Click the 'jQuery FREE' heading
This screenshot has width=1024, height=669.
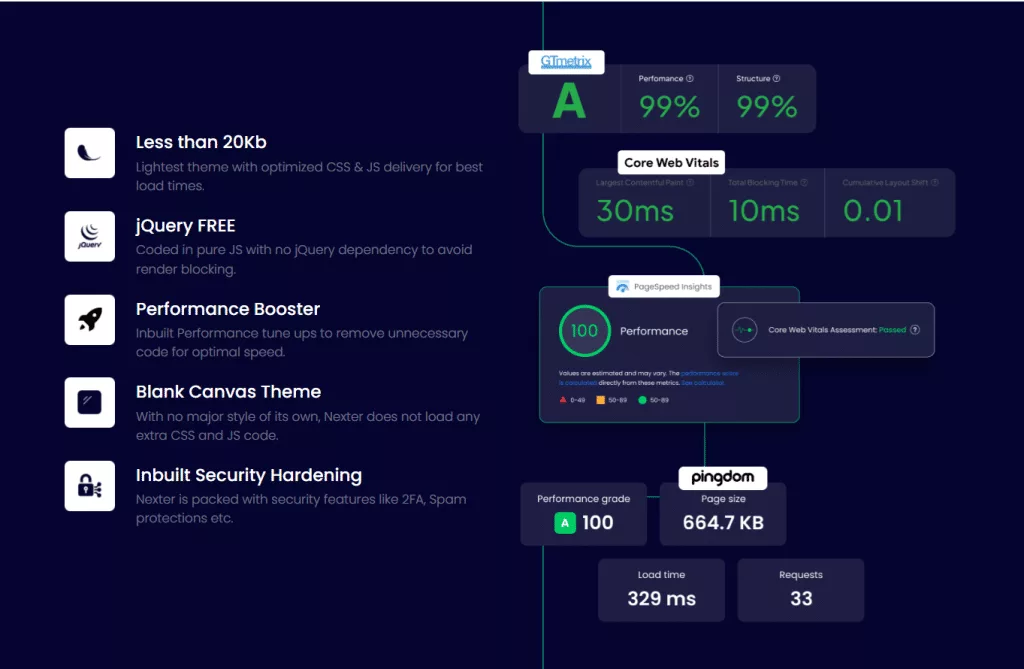185,226
